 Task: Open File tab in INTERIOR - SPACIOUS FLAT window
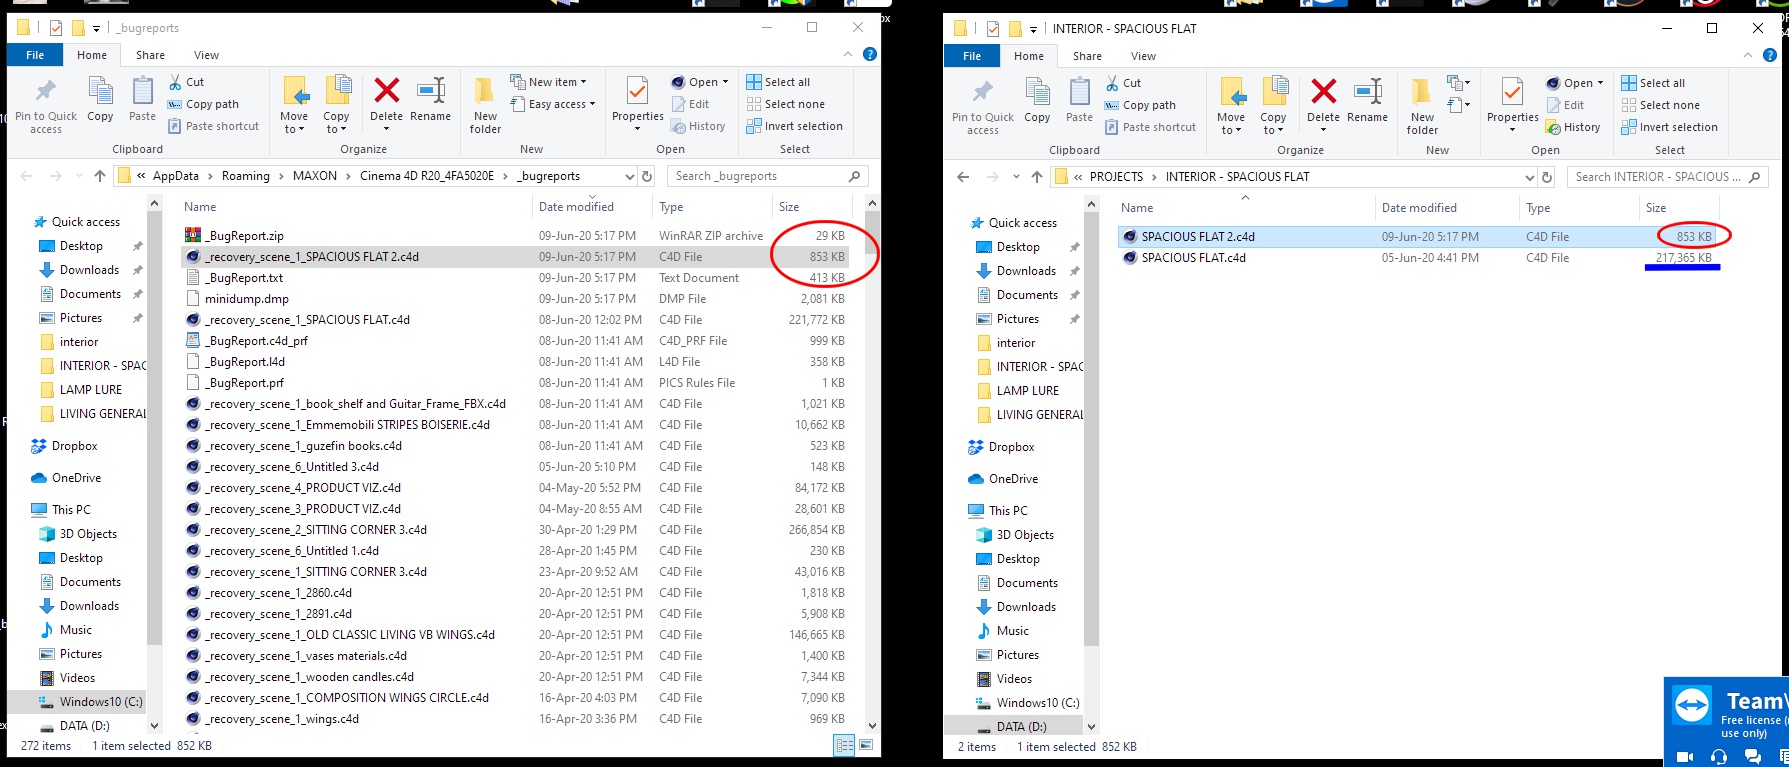coord(972,56)
